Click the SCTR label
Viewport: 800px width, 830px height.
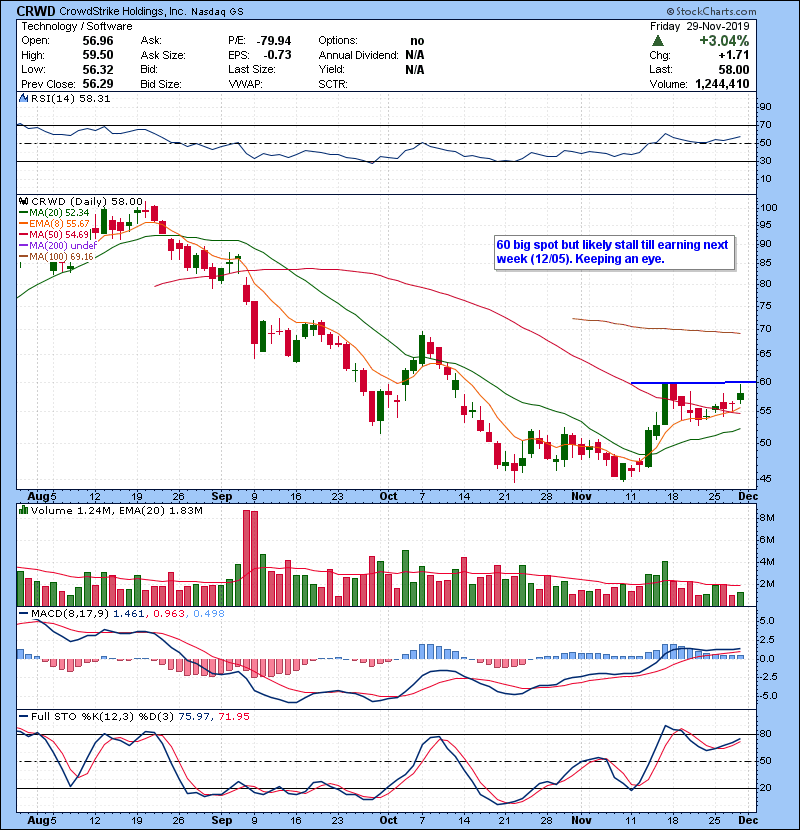333,84
